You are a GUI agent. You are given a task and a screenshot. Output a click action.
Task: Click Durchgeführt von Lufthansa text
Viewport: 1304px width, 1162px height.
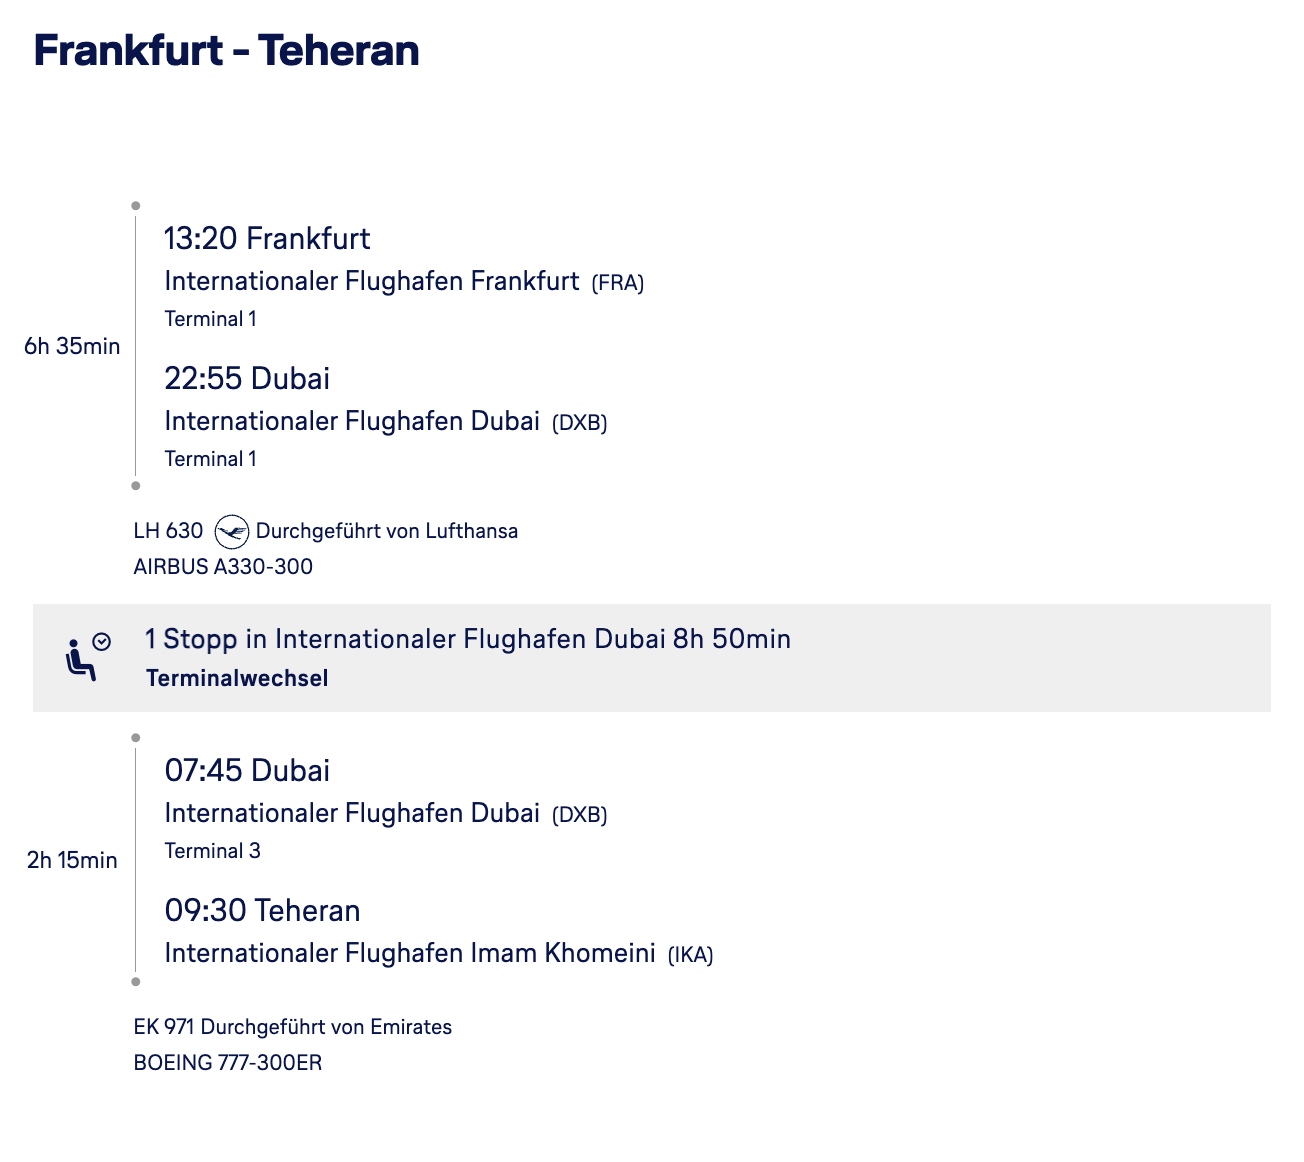[x=387, y=531]
